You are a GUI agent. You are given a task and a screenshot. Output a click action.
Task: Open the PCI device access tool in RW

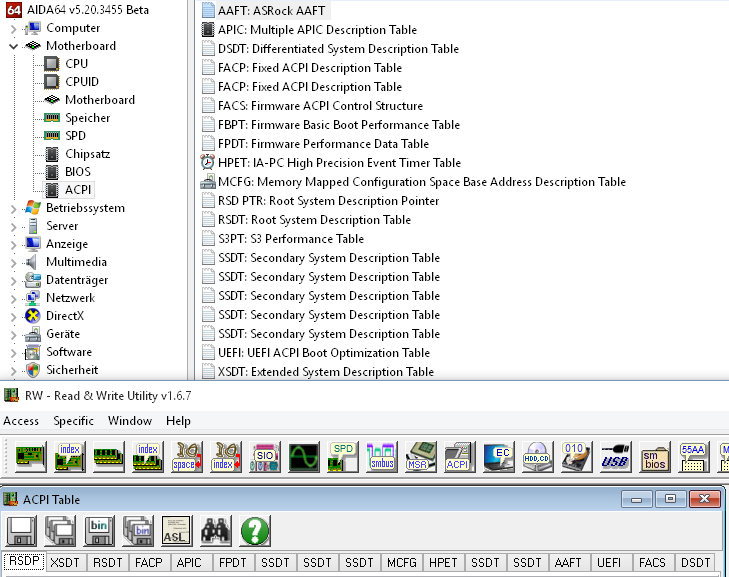click(30, 457)
